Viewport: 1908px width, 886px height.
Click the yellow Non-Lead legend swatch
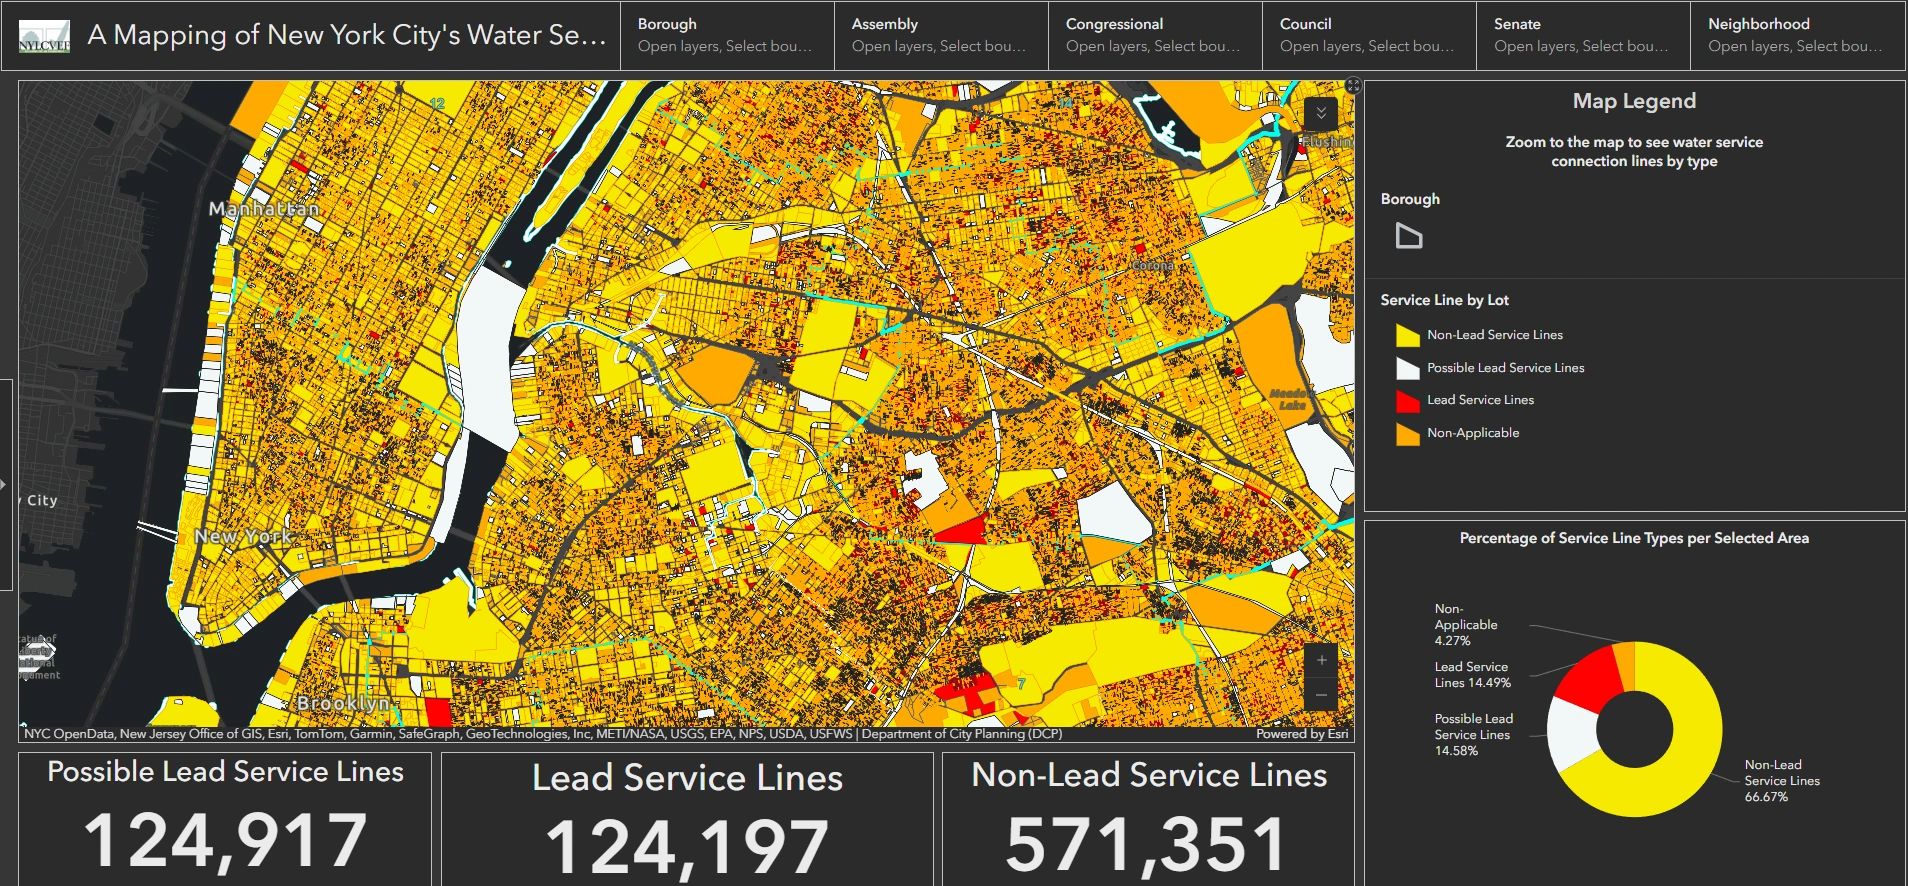(1407, 336)
